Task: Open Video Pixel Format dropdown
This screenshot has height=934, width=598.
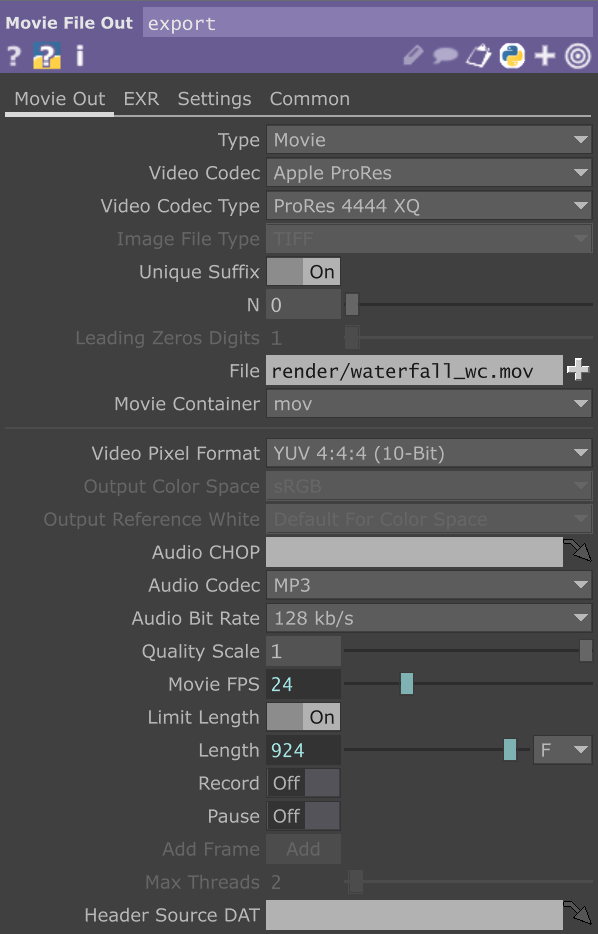Action: (429, 453)
